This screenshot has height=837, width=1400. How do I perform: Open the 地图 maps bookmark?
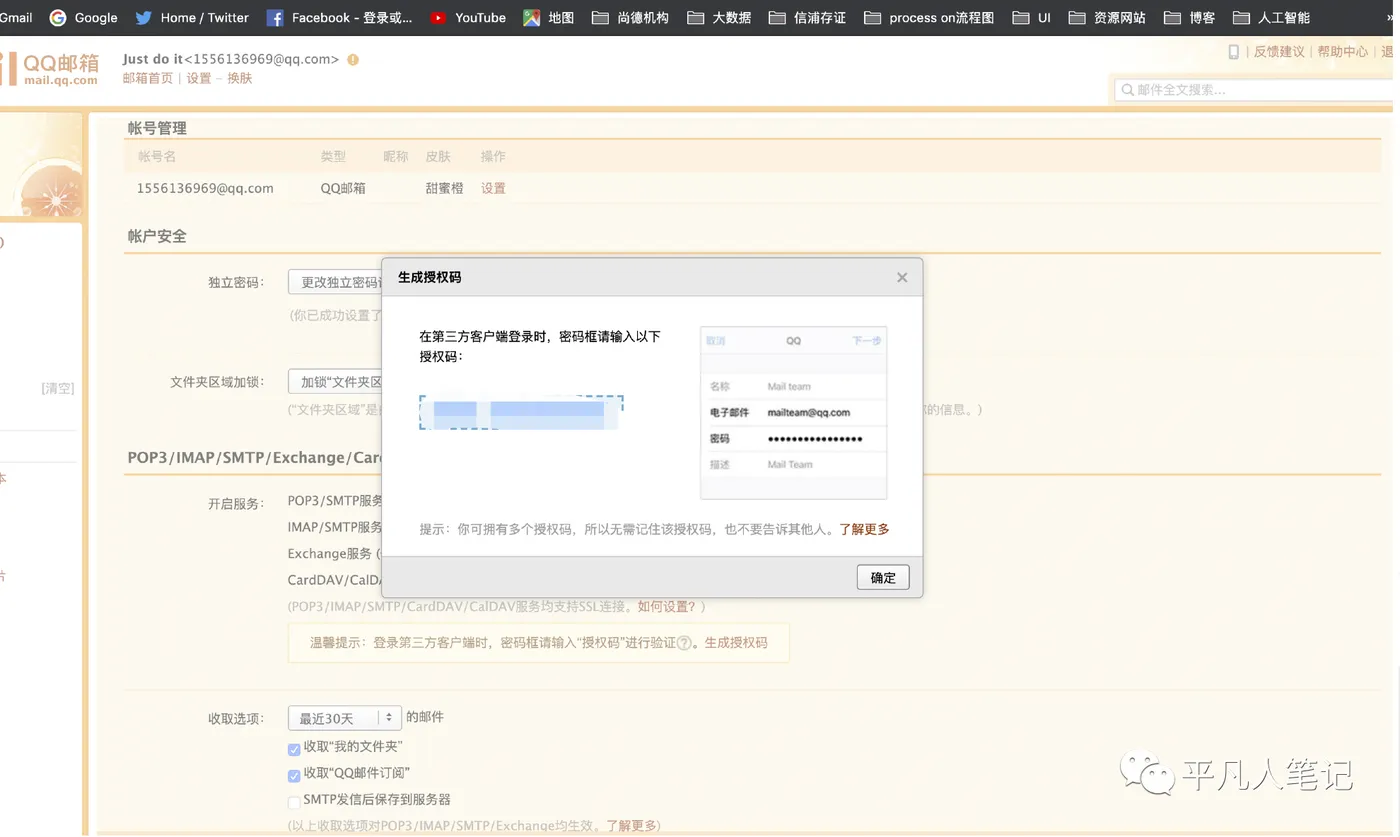[x=549, y=17]
